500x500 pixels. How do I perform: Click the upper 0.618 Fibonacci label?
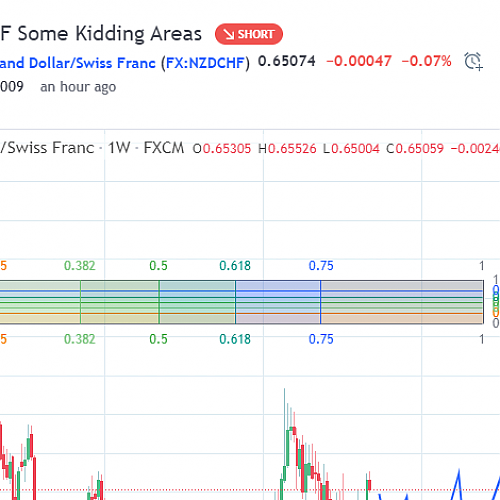(235, 266)
